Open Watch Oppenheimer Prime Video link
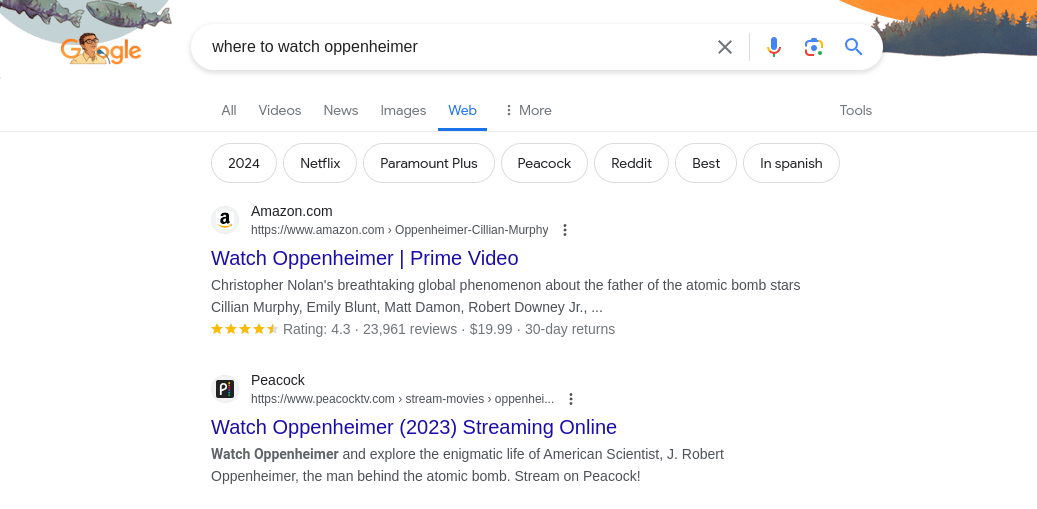 pos(364,258)
